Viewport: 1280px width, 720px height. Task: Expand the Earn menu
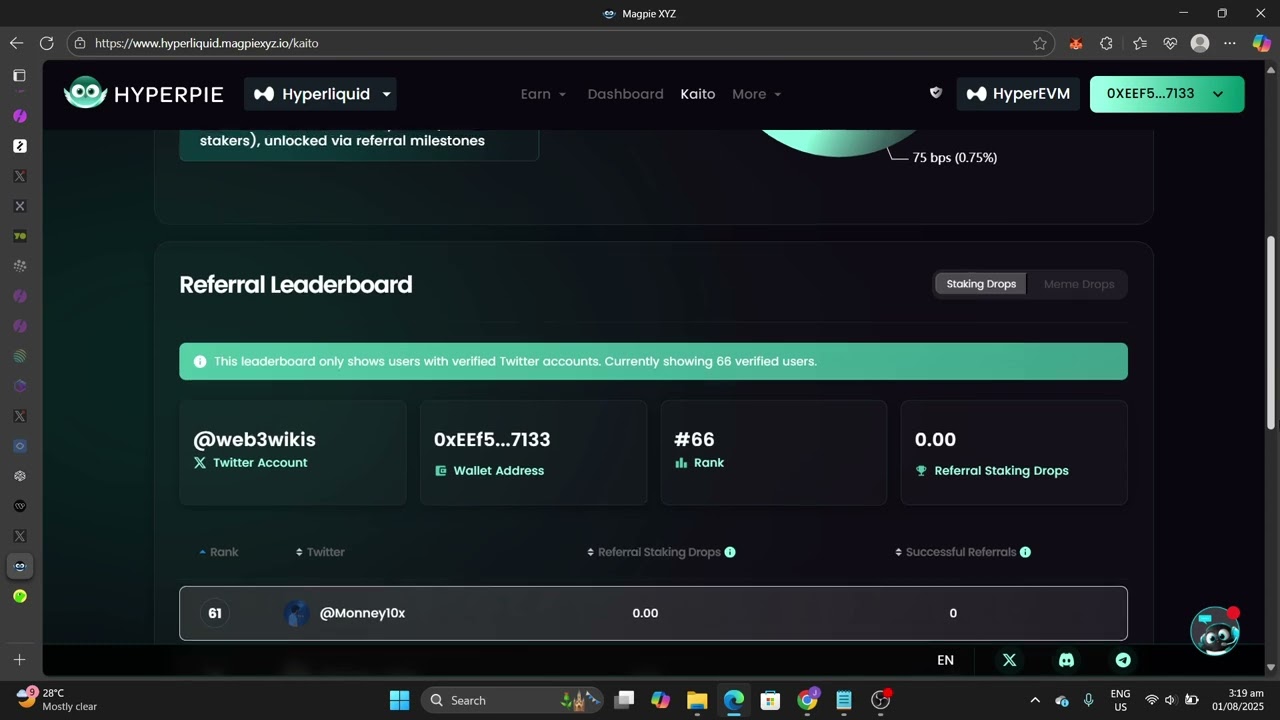[543, 94]
